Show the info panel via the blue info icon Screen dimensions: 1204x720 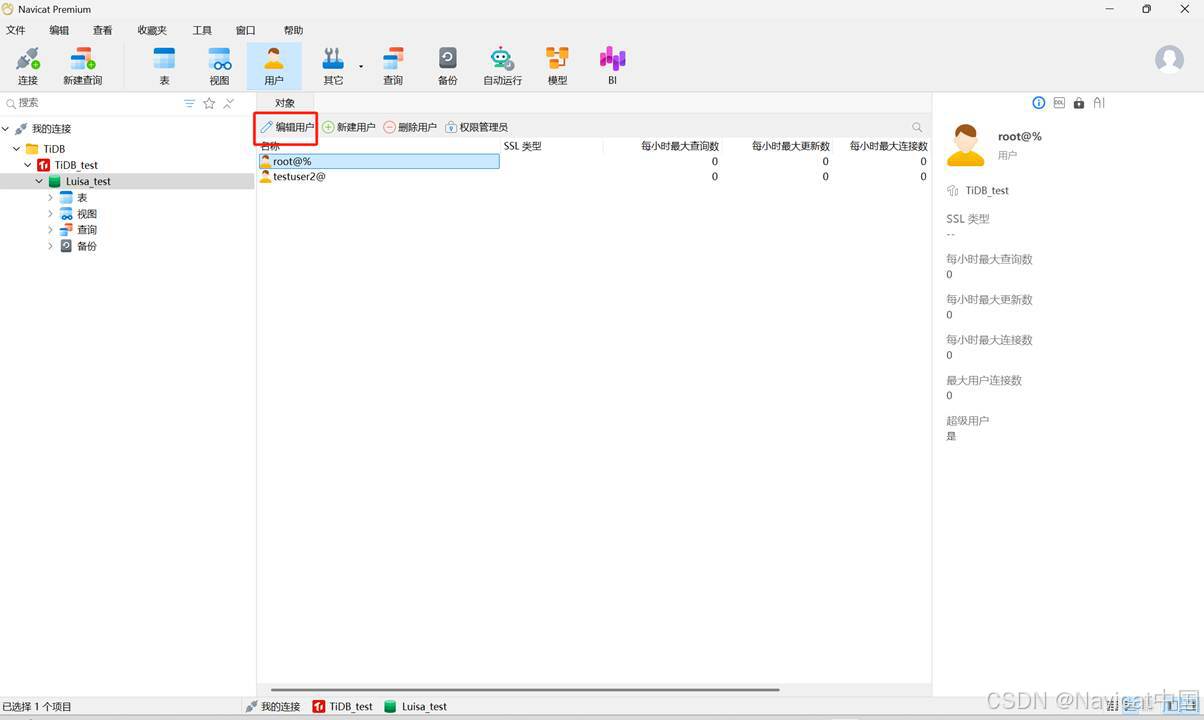(1039, 103)
